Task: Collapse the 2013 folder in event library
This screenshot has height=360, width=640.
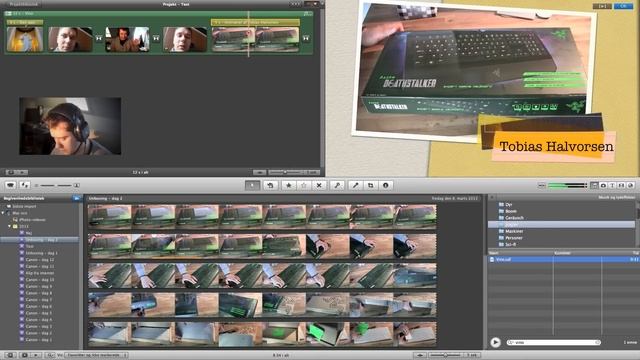Action: 9,226
